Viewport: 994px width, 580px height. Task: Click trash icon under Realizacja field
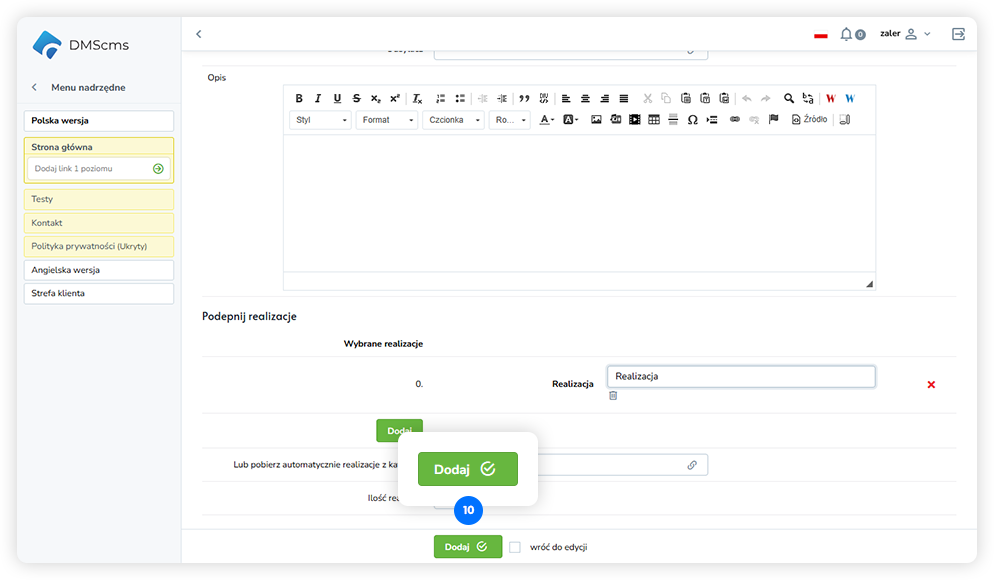[x=613, y=396]
